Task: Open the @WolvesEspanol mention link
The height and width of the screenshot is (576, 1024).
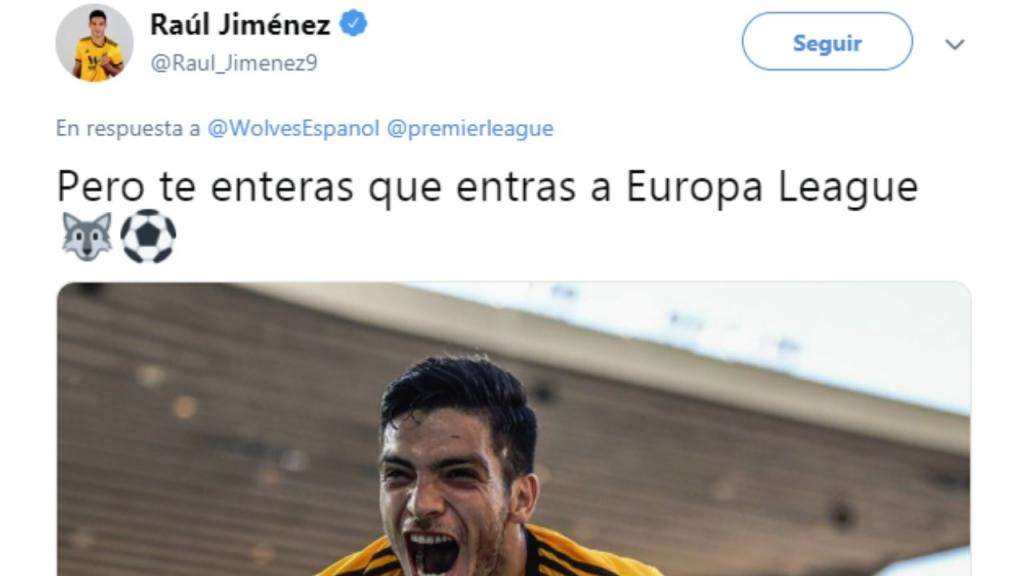Action: (x=293, y=128)
